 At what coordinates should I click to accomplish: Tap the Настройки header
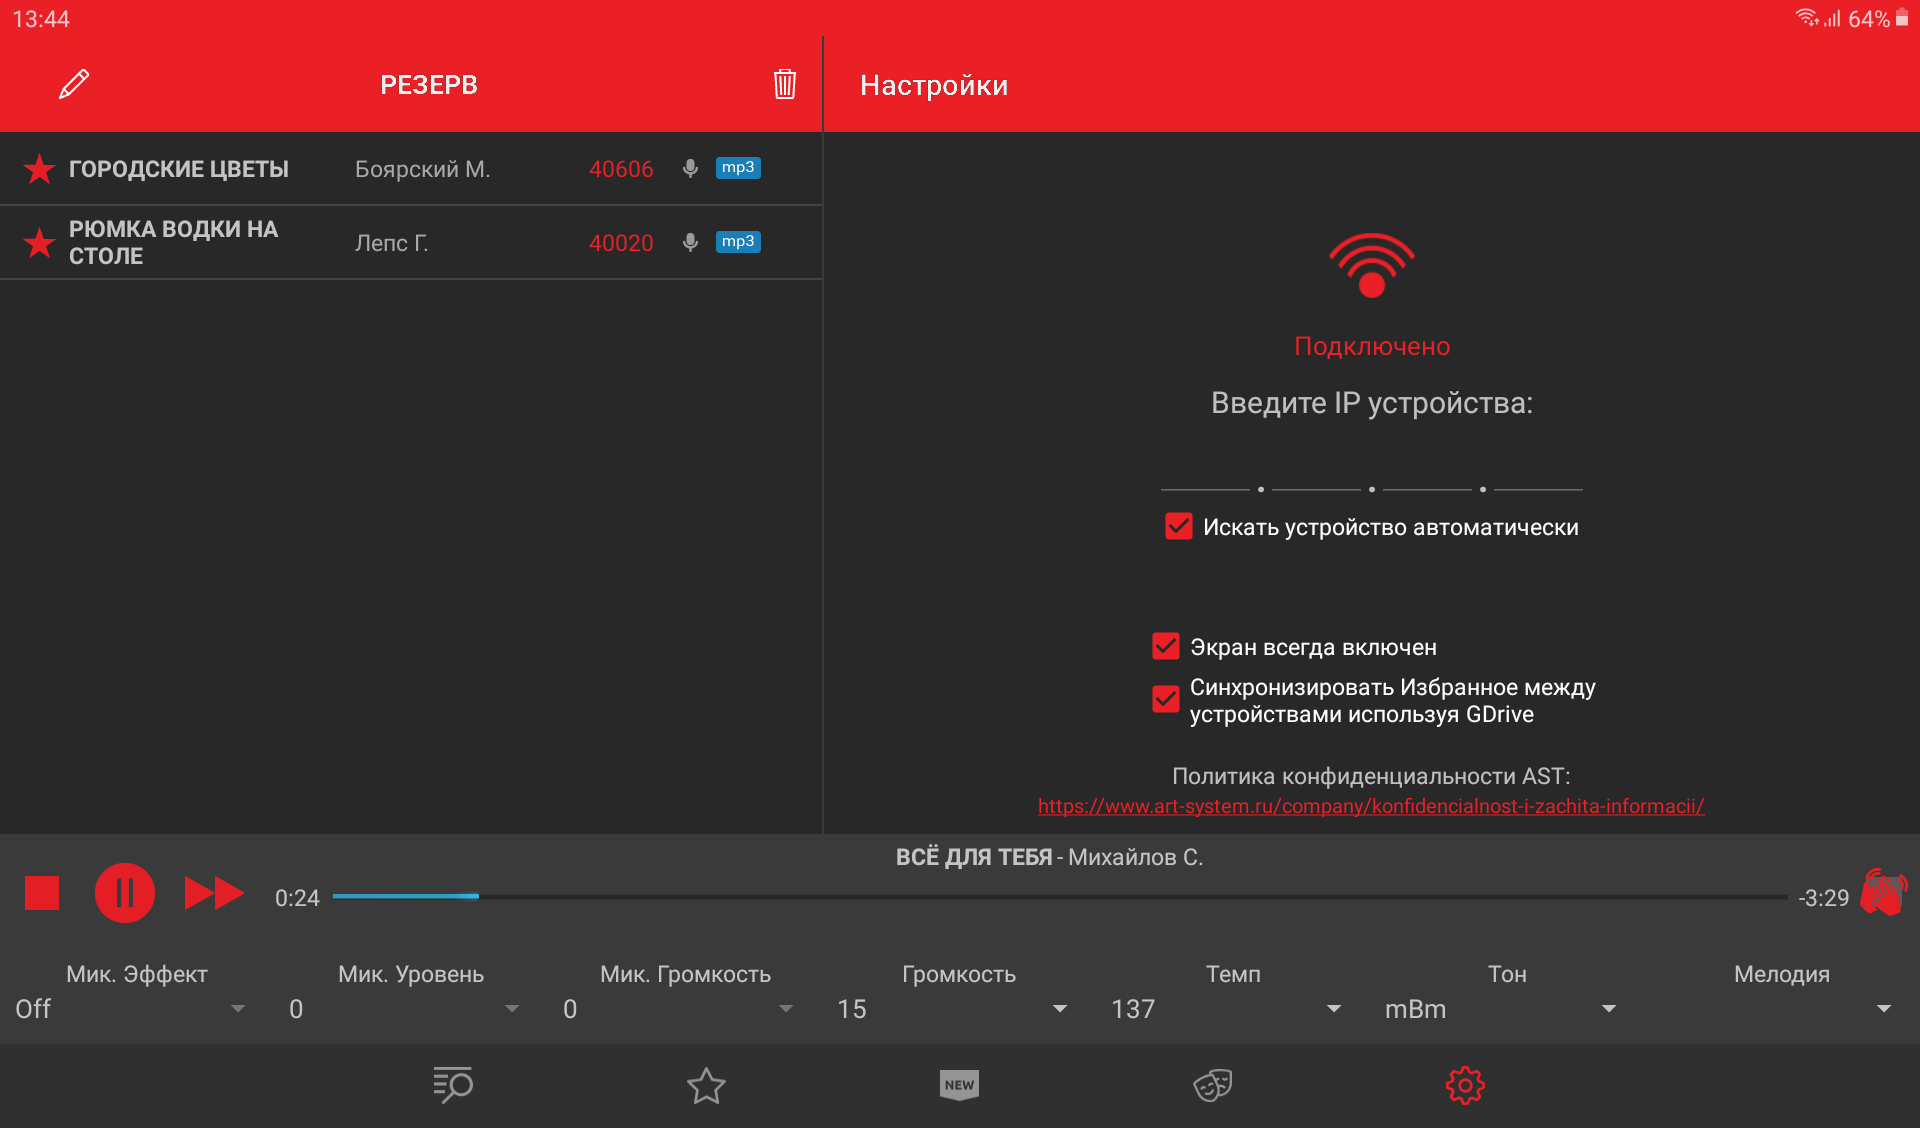pyautogui.click(x=934, y=85)
